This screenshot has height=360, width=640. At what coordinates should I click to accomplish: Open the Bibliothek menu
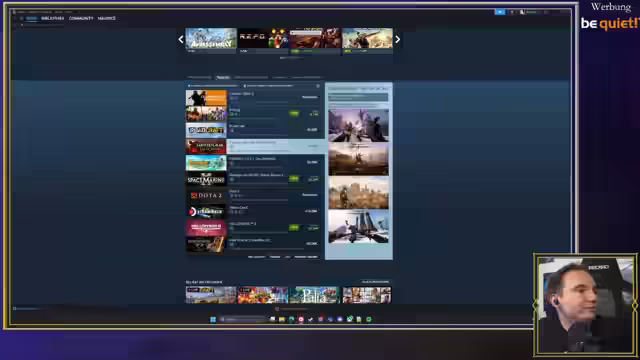53,18
